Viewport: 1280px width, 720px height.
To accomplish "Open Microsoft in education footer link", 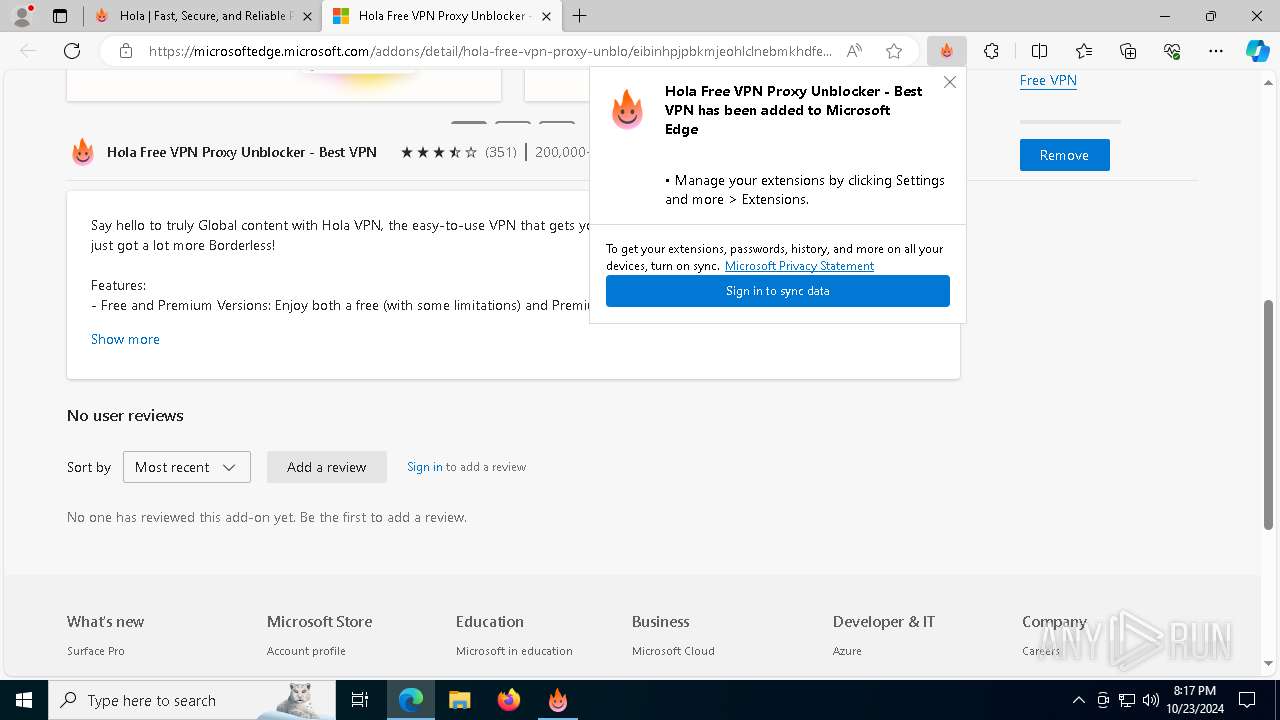I will tap(514, 651).
